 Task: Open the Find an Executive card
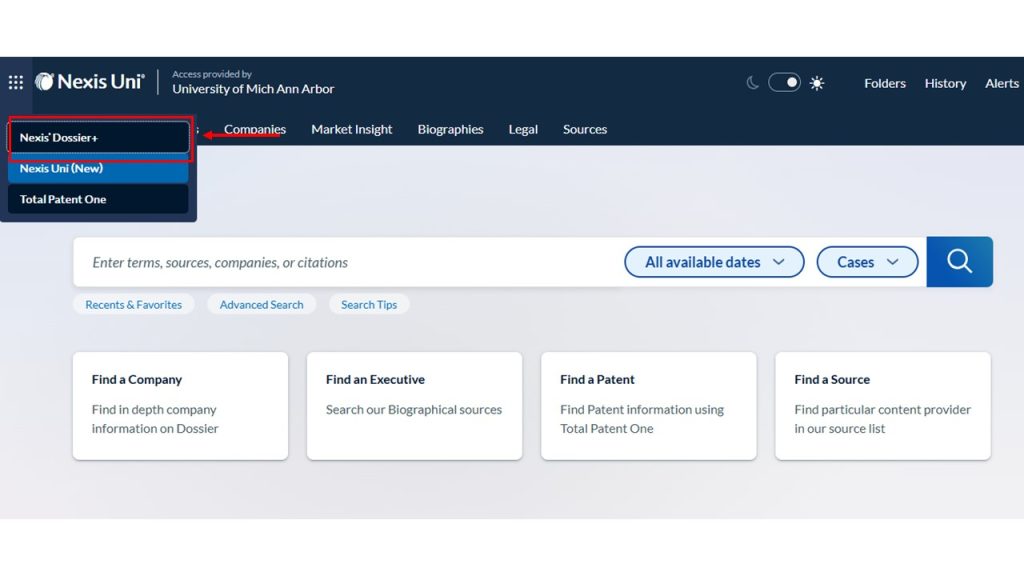(415, 406)
